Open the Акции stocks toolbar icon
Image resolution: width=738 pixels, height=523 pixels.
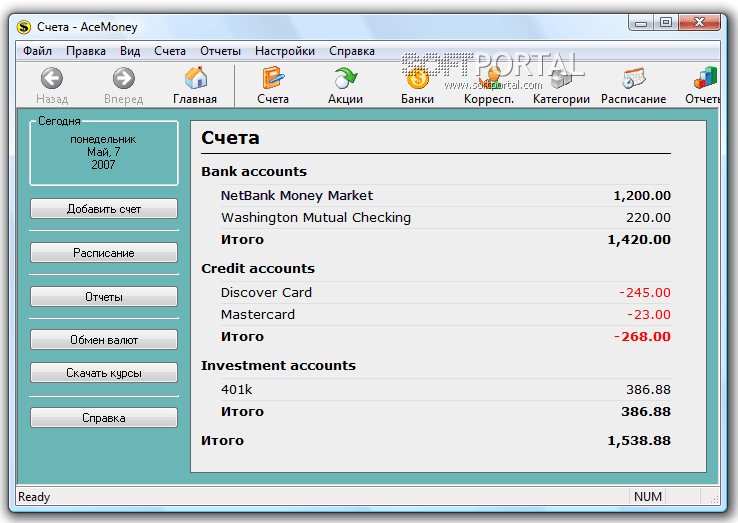click(345, 78)
